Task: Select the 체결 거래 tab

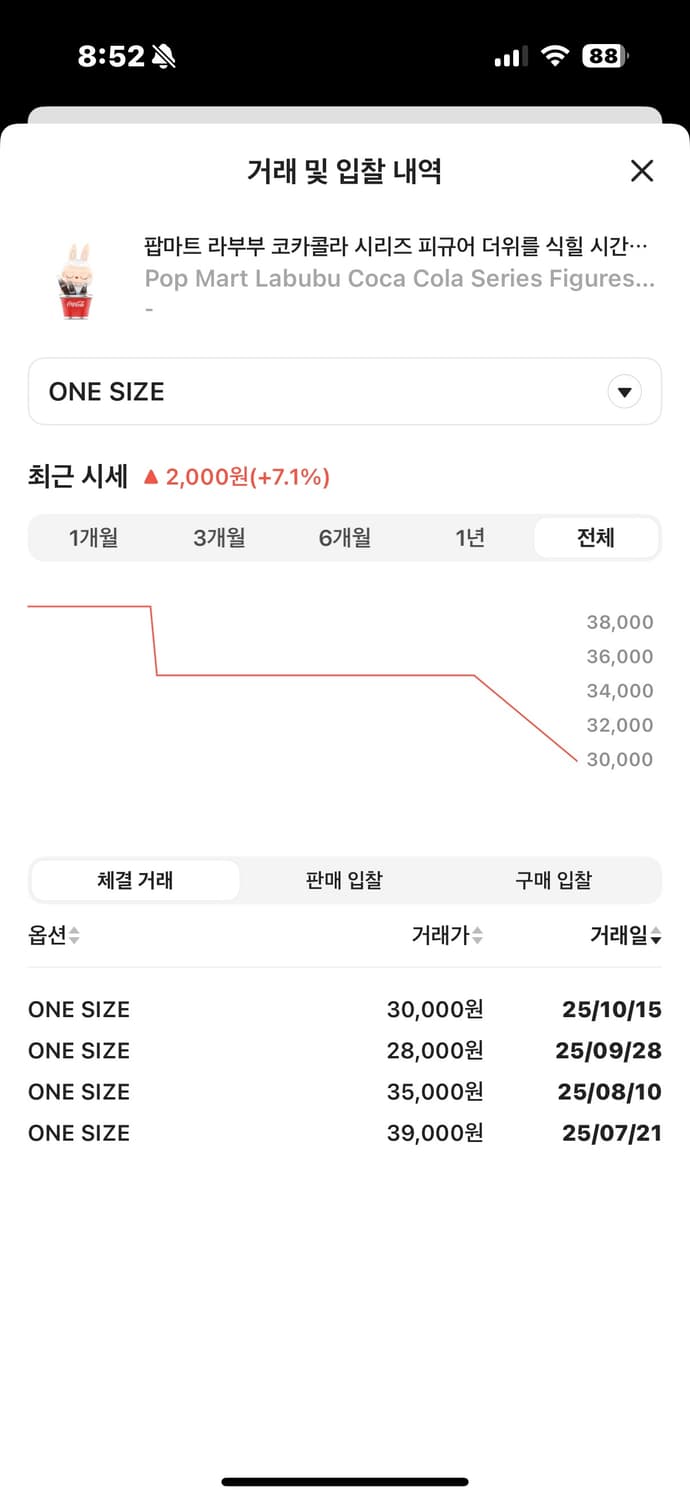Action: point(135,880)
